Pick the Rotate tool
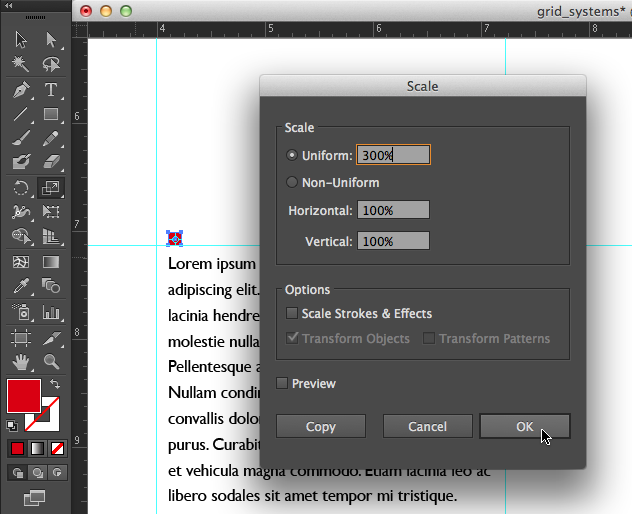 click(20, 187)
